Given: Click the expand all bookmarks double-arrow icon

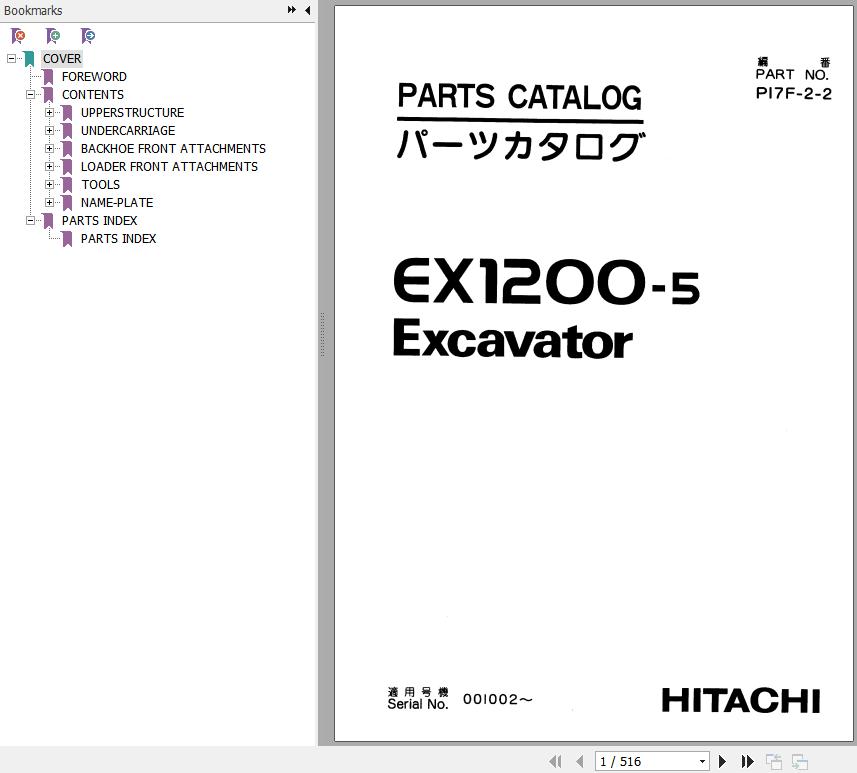Looking at the screenshot, I should tap(291, 10).
